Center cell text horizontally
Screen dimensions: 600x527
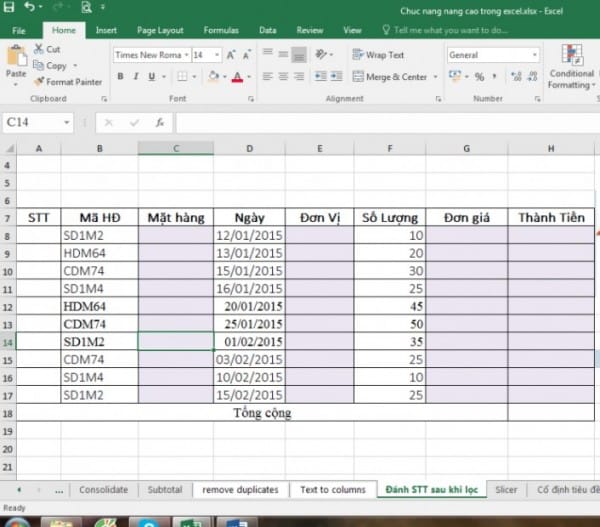[283, 77]
